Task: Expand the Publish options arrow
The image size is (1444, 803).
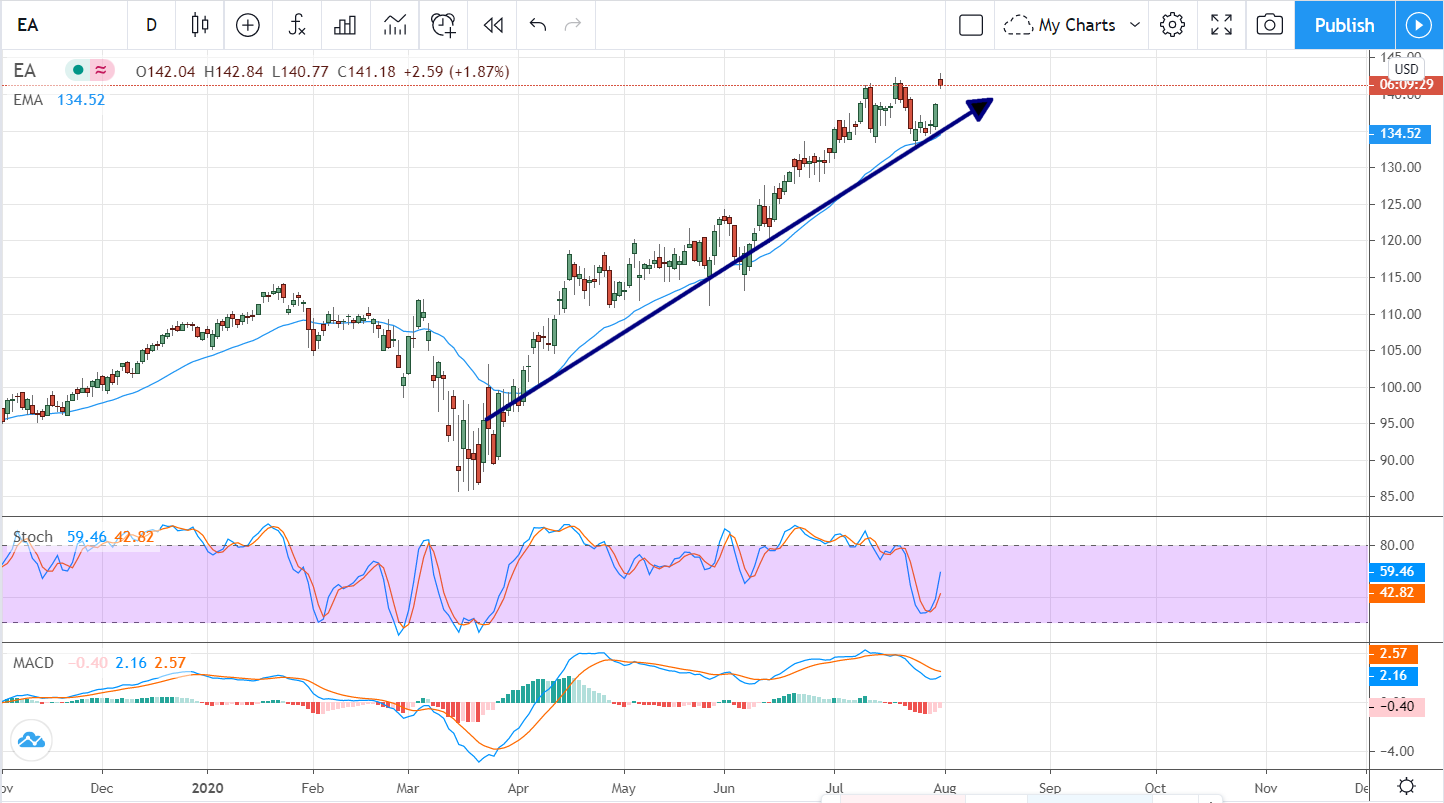Action: tap(1419, 24)
